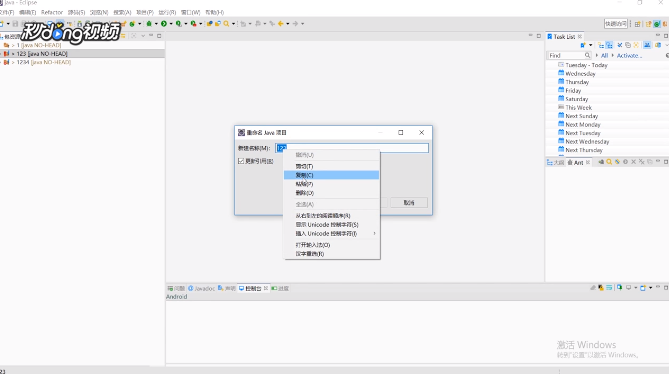The width and height of the screenshot is (669, 374).
Task: Toggle Categorized presentation in Task List
Action: pos(601,45)
